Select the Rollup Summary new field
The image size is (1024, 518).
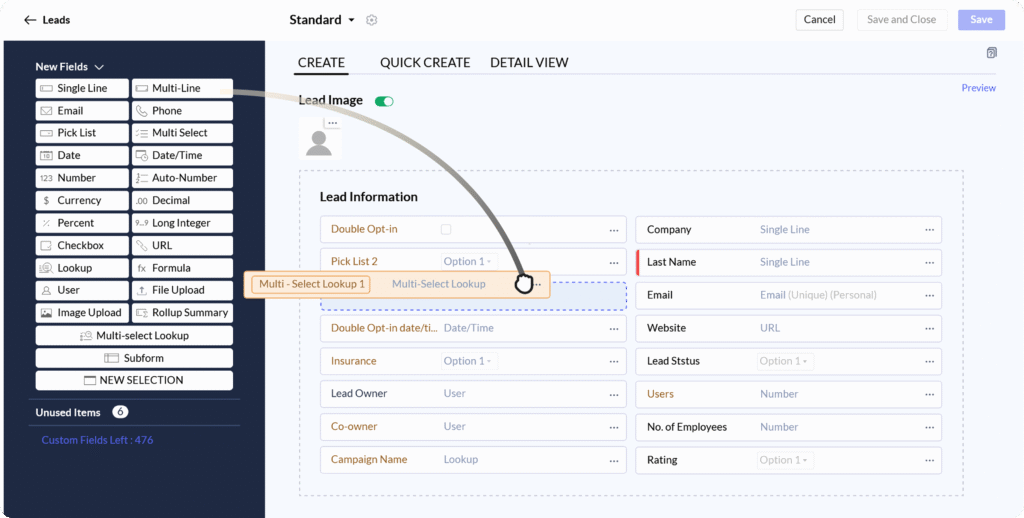[182, 313]
